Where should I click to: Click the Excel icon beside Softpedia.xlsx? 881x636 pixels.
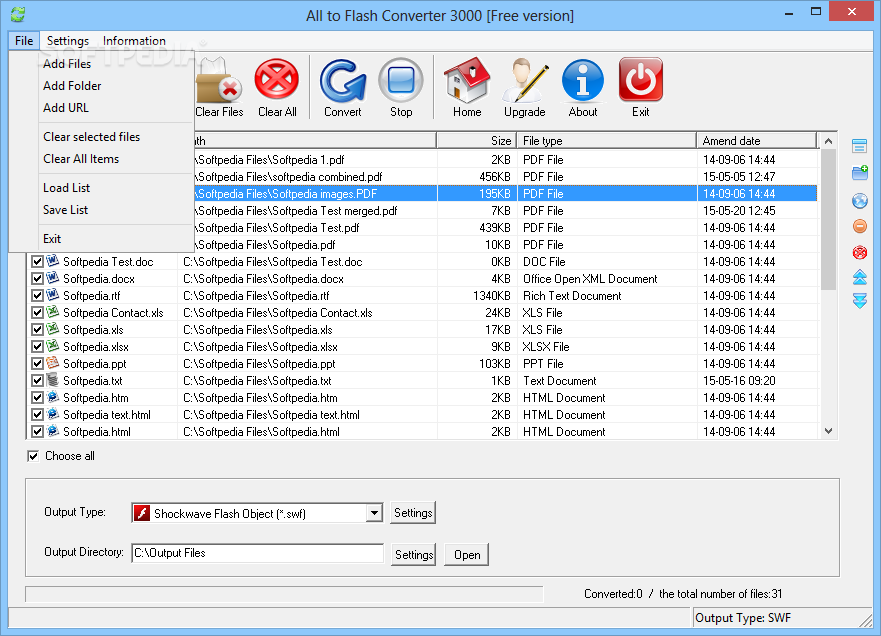click(53, 346)
